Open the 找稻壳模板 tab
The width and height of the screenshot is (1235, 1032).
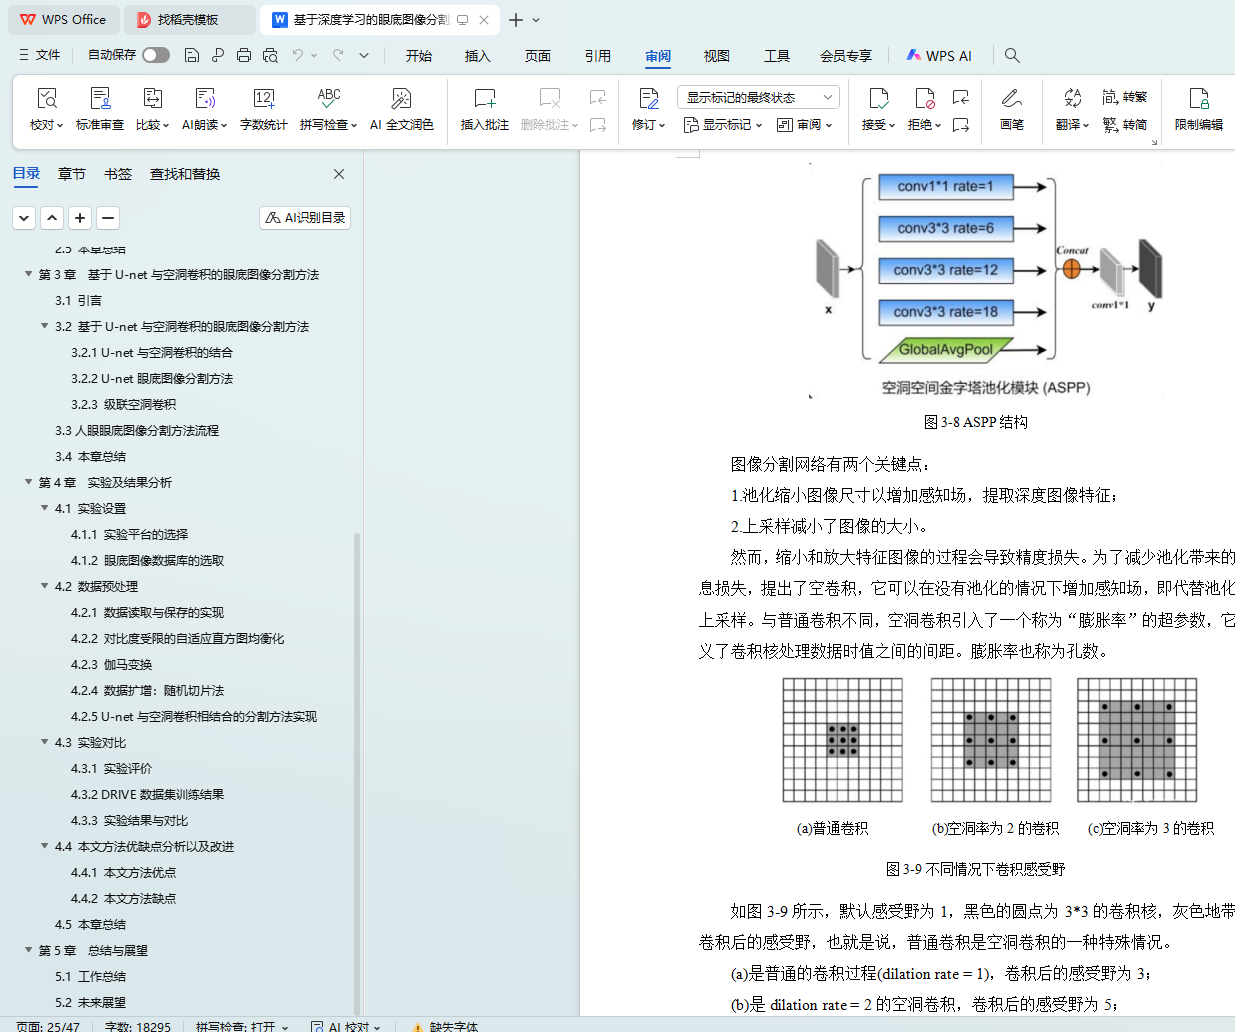pos(189,19)
